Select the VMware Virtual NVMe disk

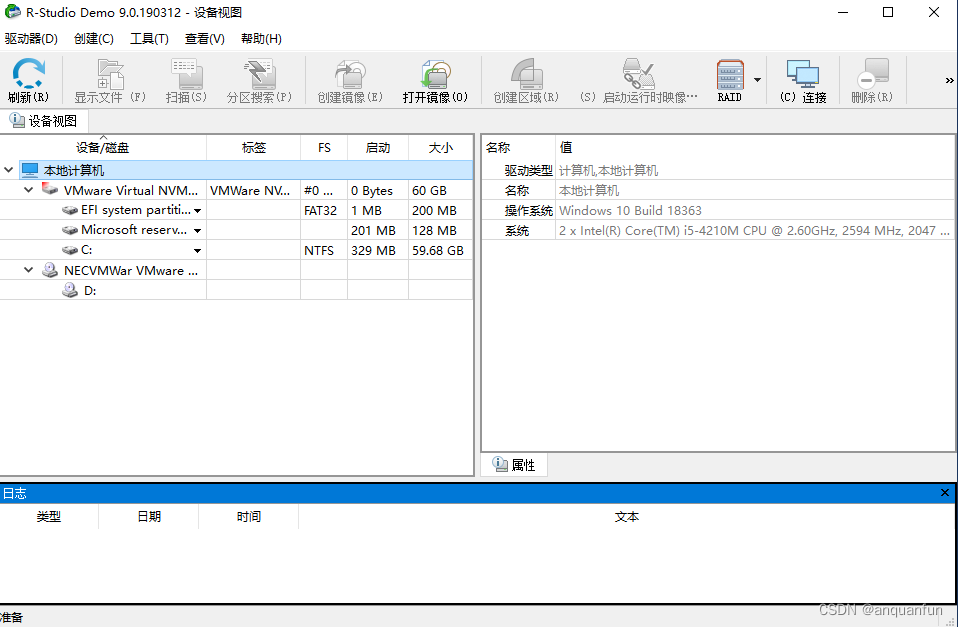pos(131,190)
